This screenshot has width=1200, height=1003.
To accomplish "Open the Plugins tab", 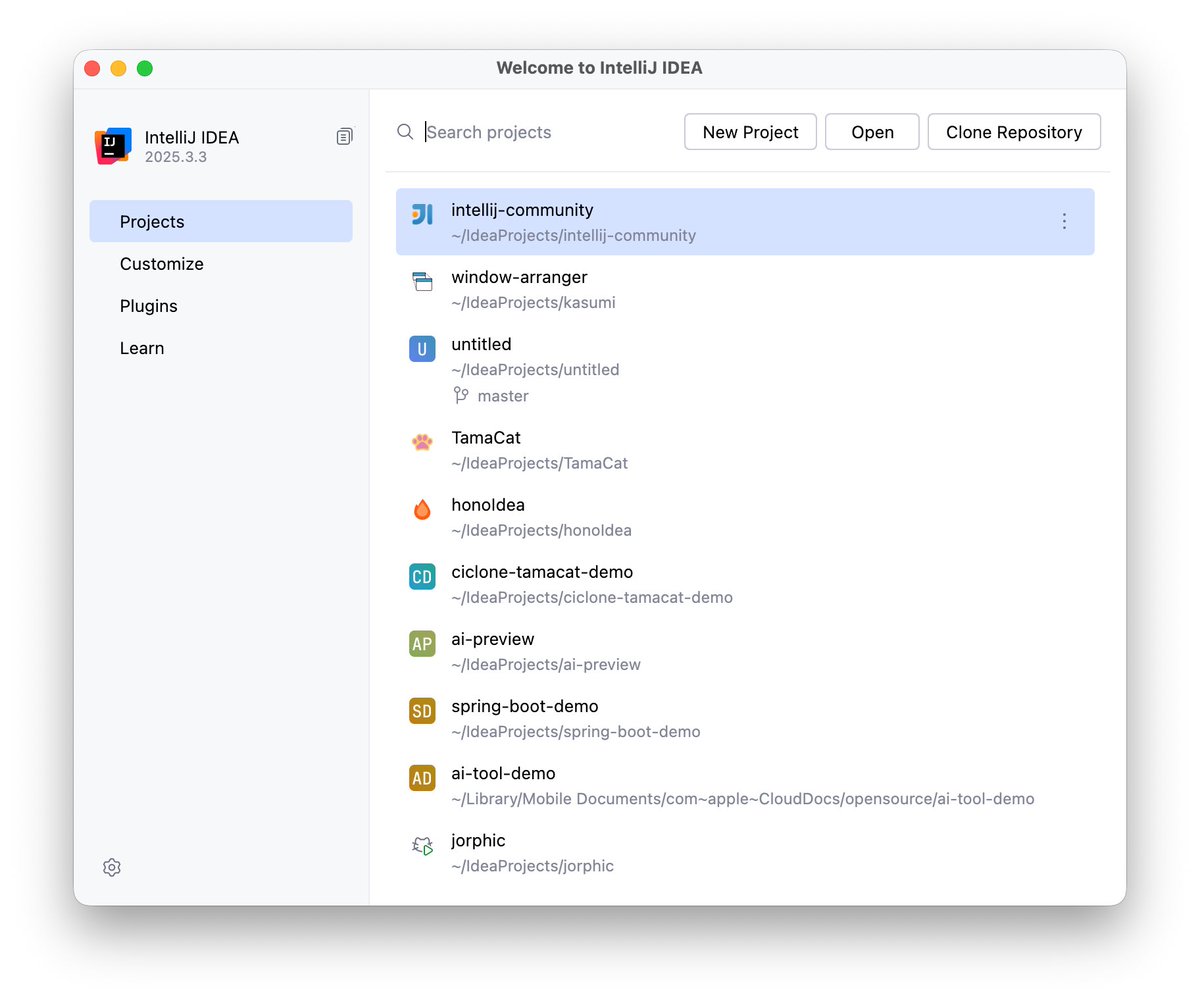I will [221, 306].
